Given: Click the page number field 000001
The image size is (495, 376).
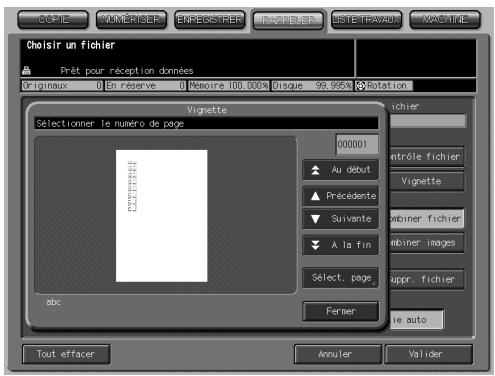Looking at the screenshot, I should 357,145.
